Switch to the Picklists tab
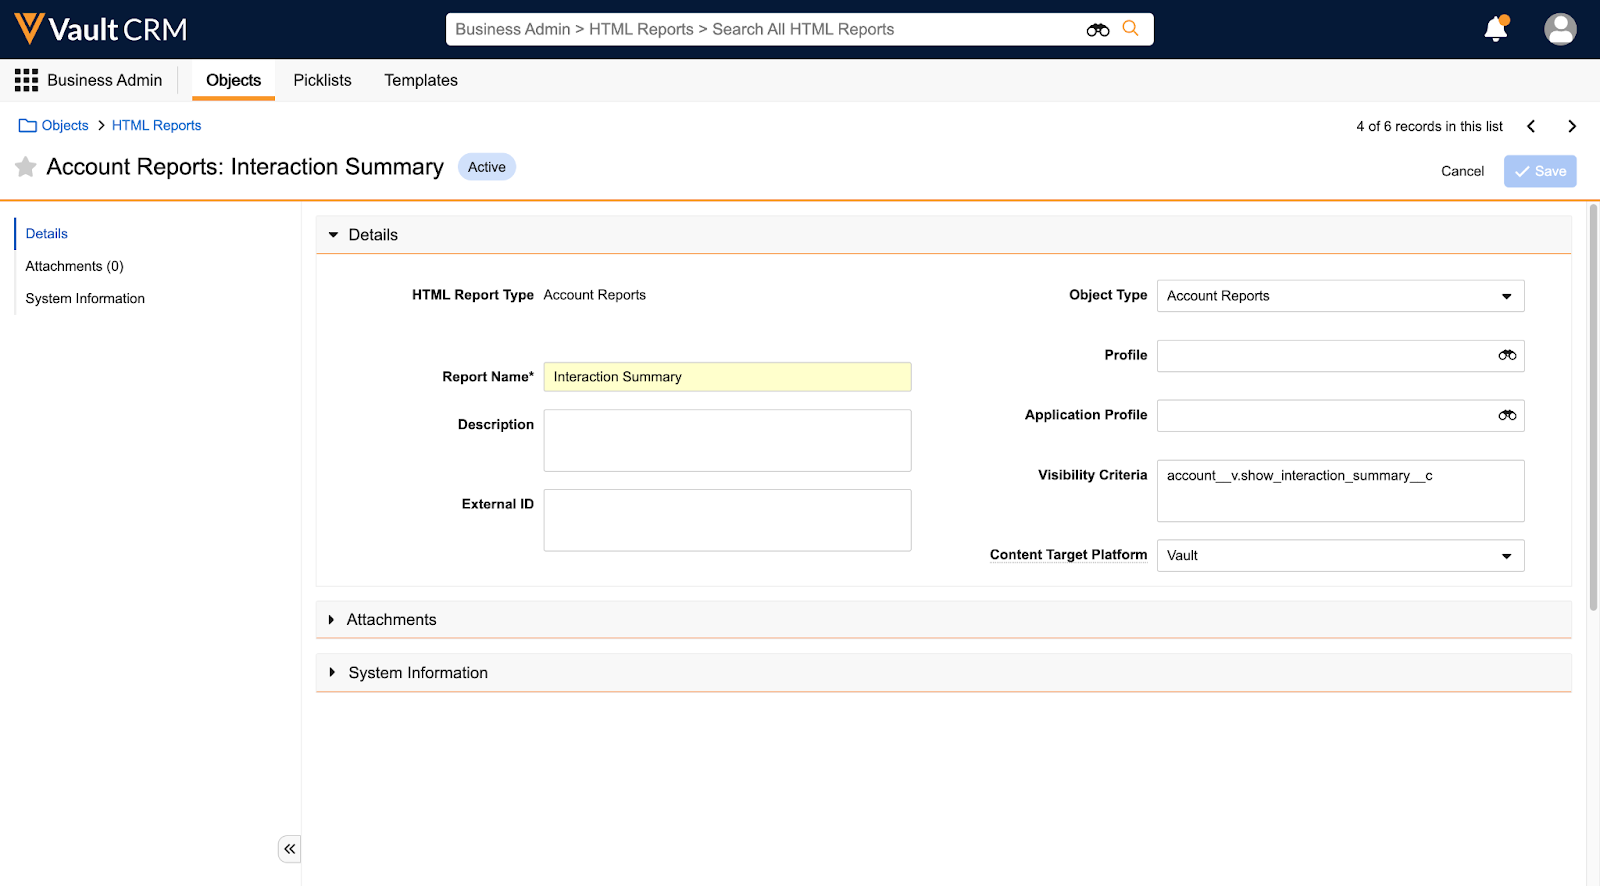This screenshot has height=886, width=1600. 322,80
